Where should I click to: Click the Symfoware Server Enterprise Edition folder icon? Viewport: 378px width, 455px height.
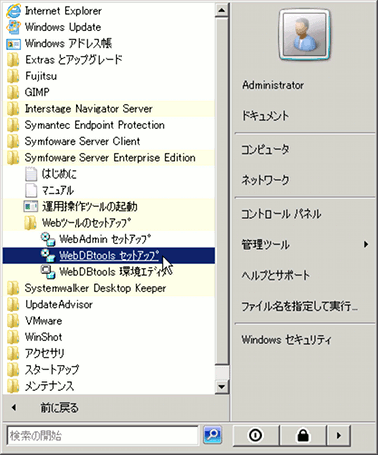pyautogui.click(x=13, y=158)
